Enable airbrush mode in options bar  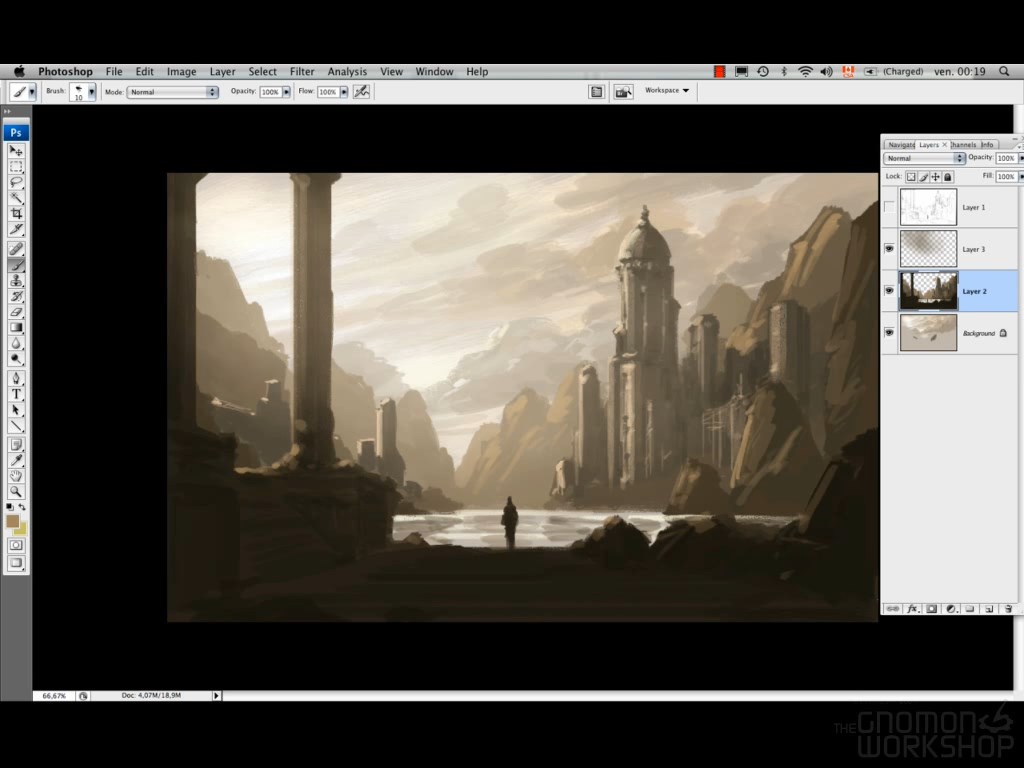pyautogui.click(x=361, y=91)
